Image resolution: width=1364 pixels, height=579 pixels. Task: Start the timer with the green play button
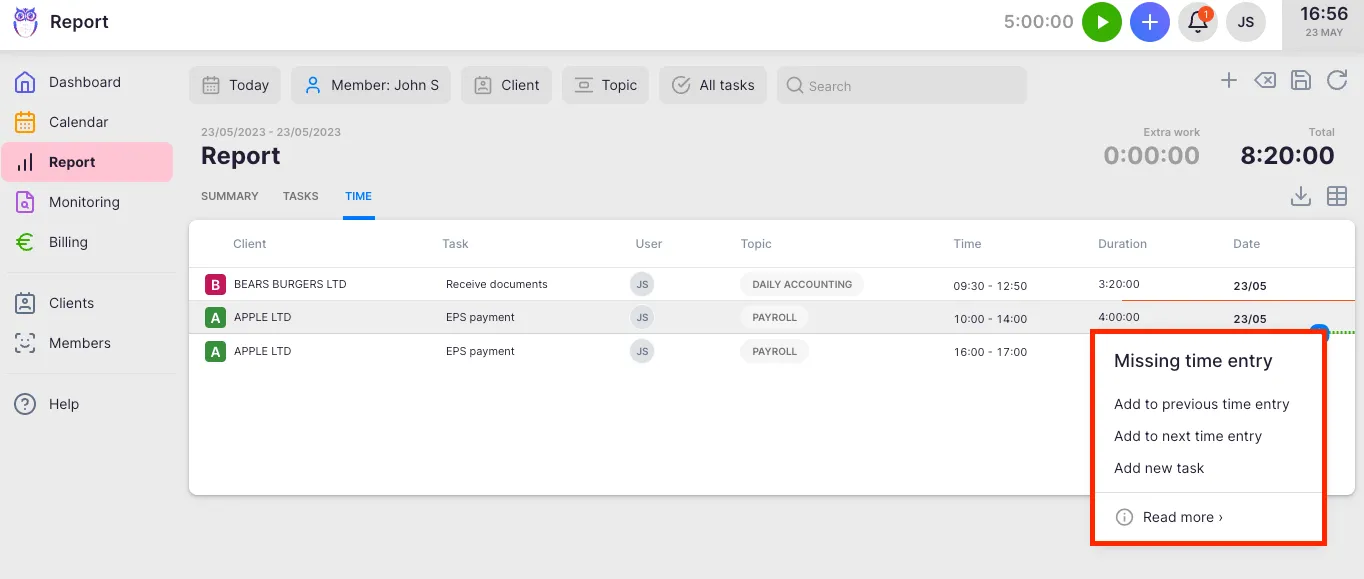(1101, 22)
